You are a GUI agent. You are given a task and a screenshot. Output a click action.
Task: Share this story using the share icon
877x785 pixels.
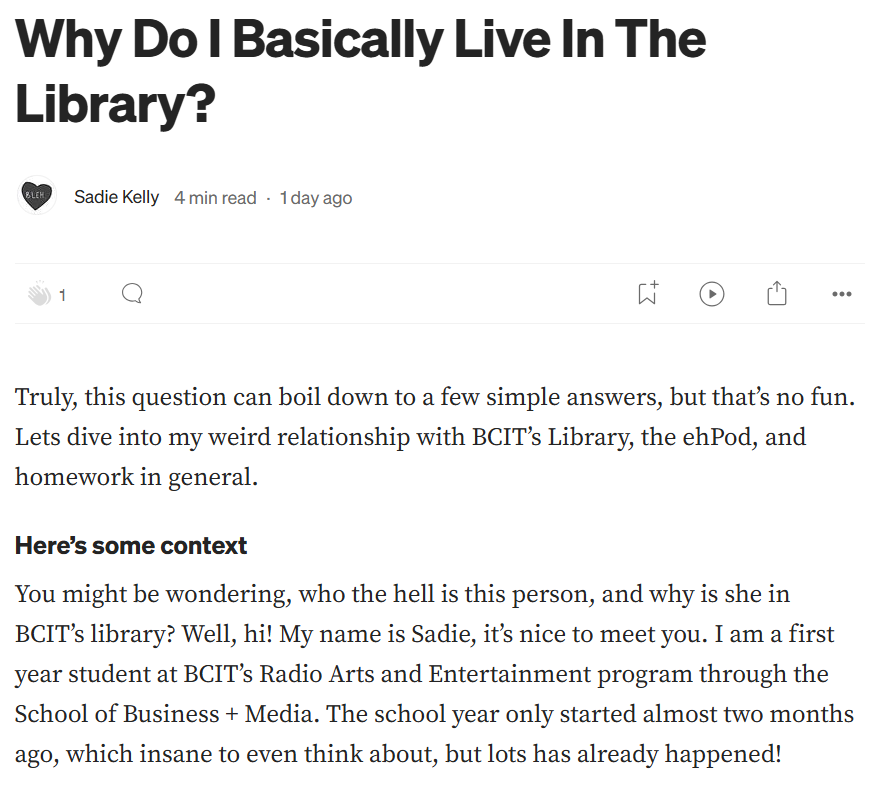[777, 294]
